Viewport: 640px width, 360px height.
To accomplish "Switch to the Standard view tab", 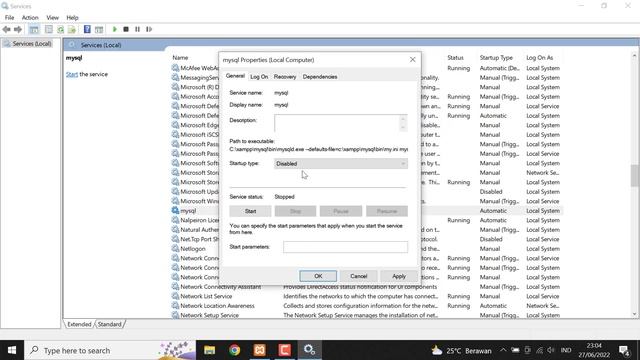I will (x=109, y=324).
